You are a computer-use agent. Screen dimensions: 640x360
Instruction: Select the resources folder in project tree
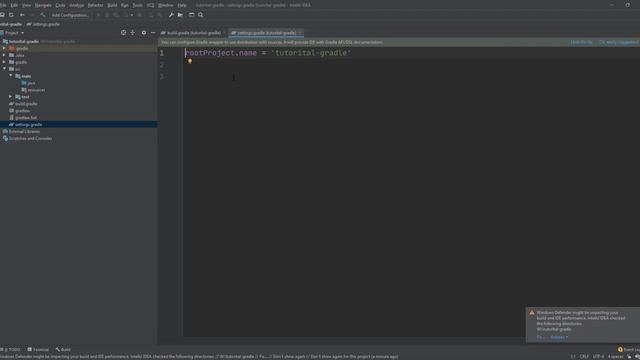tap(33, 90)
